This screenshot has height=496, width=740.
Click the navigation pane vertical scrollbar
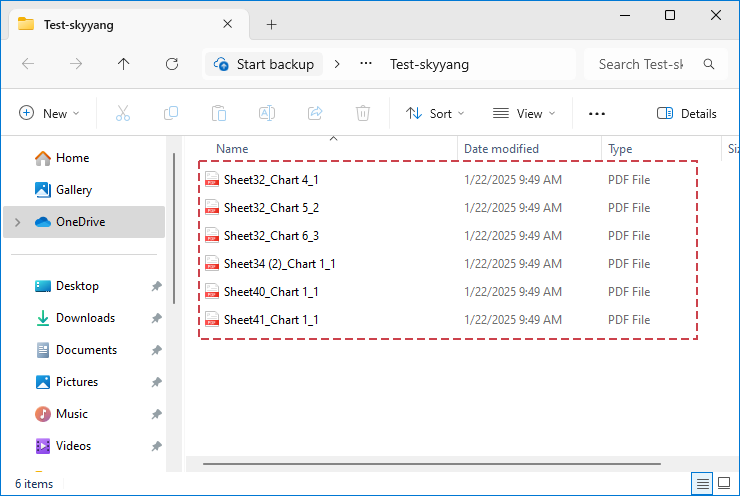[x=174, y=228]
